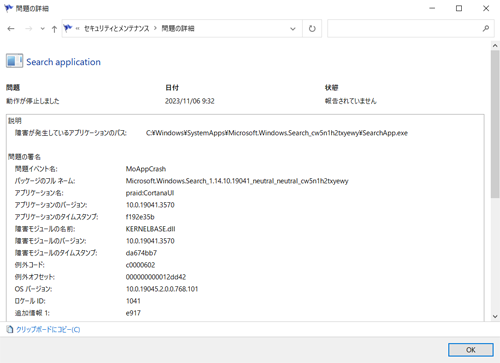This screenshot has height=363, width=500.
Task: Select exception code c0000602
Action: click(140, 265)
